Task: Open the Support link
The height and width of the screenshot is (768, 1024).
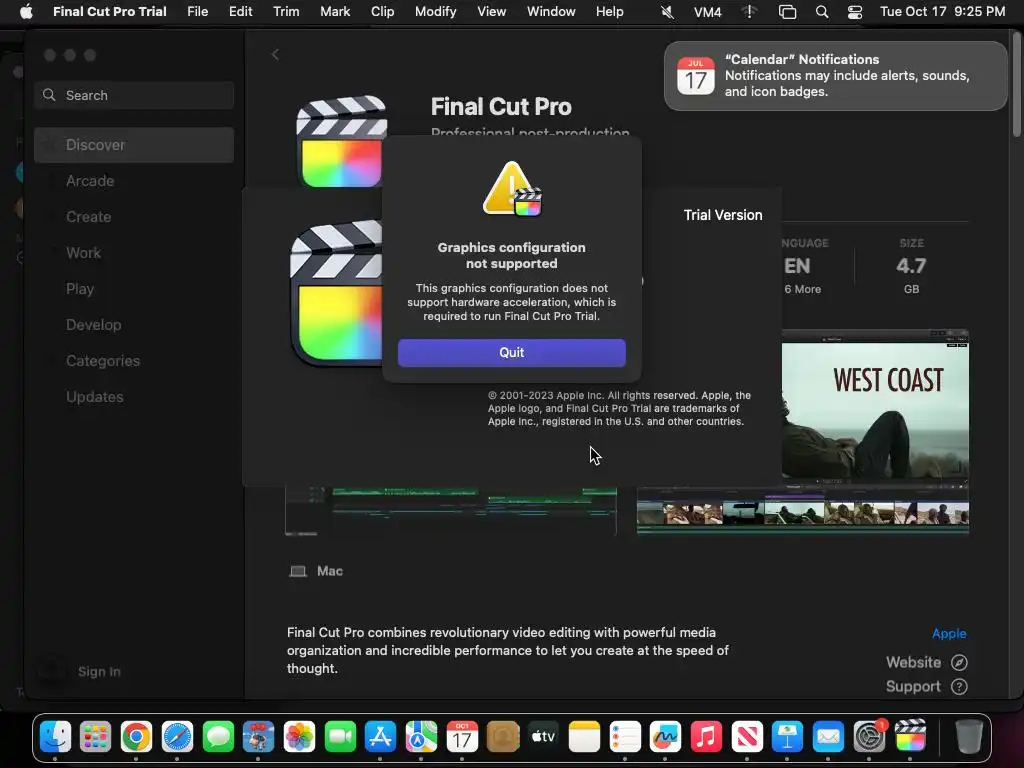Action: 913,686
